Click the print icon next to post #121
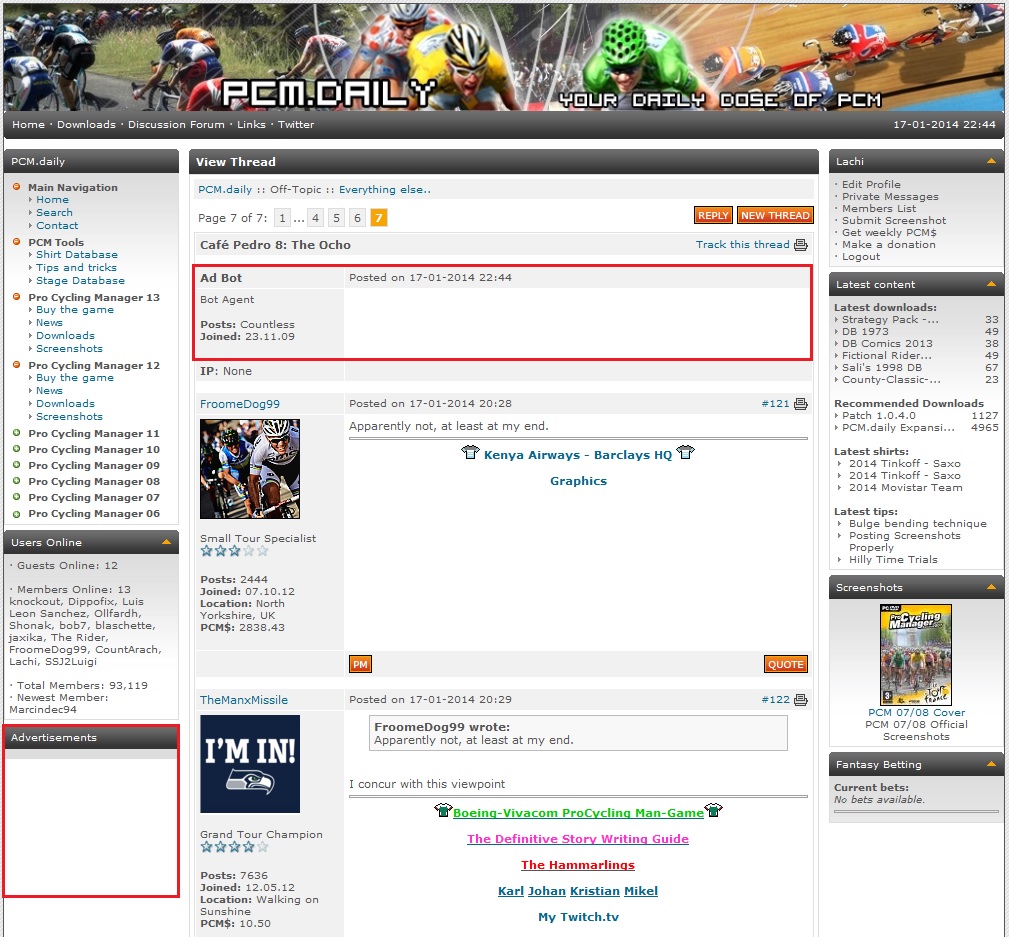Screen dimensions: 1009x937 (800, 404)
